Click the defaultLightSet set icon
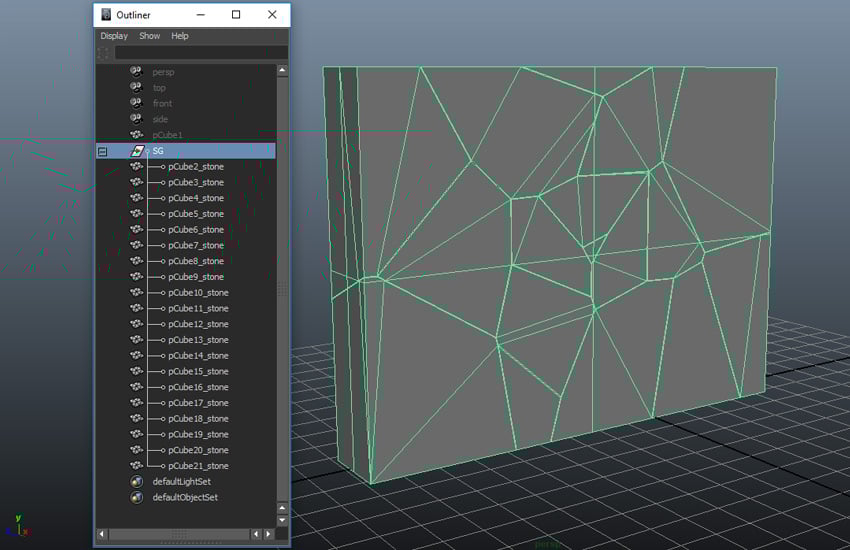Image resolution: width=850 pixels, height=550 pixels. 136,481
